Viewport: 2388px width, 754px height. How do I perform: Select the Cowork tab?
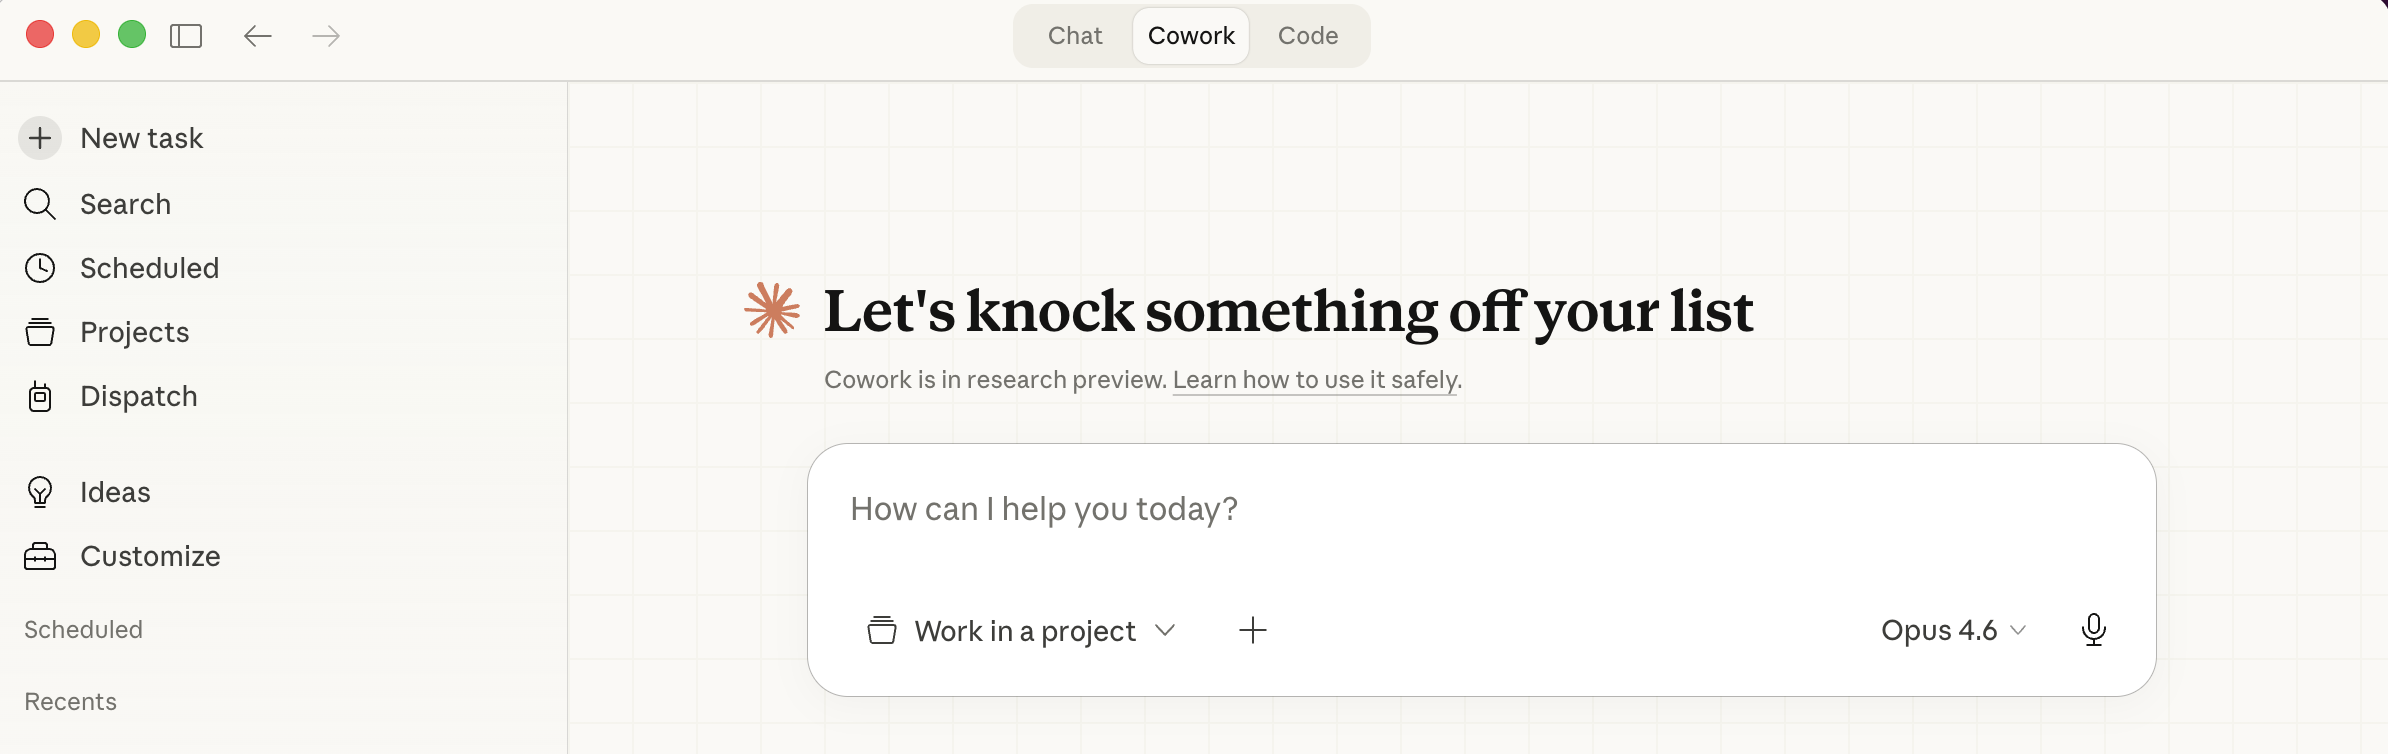[x=1191, y=36]
